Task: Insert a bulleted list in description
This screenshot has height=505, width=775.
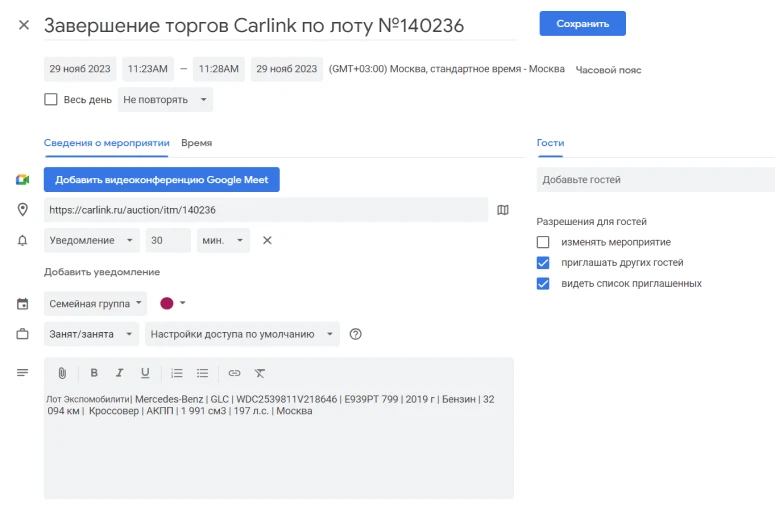Action: 202,373
